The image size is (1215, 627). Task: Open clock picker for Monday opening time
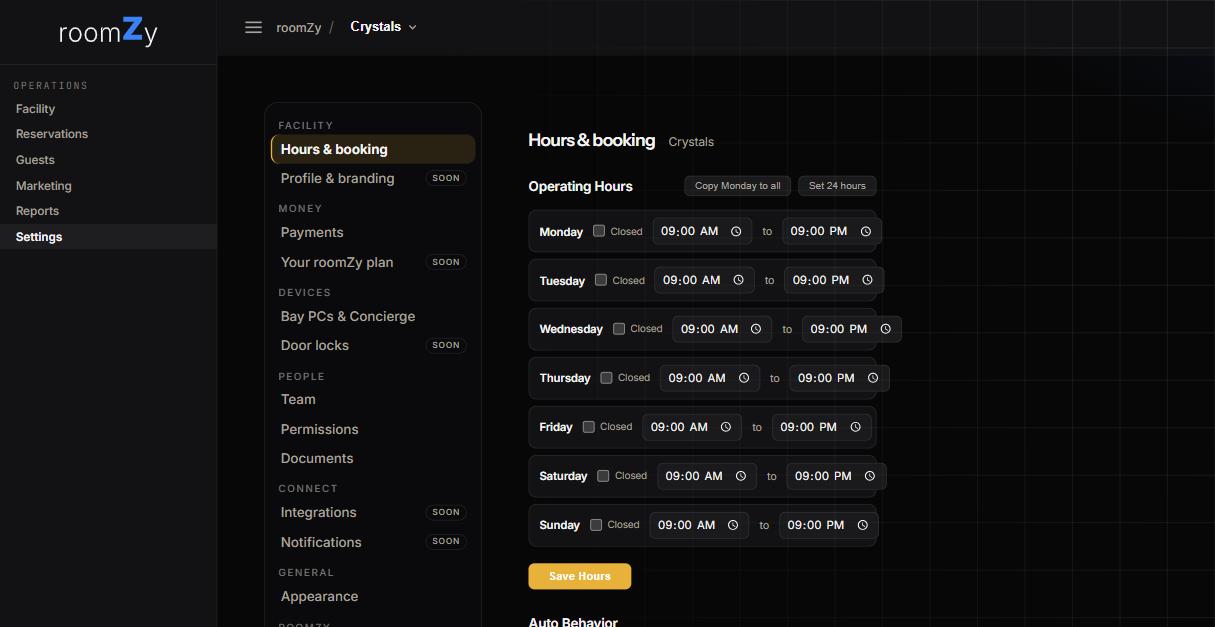(x=736, y=231)
